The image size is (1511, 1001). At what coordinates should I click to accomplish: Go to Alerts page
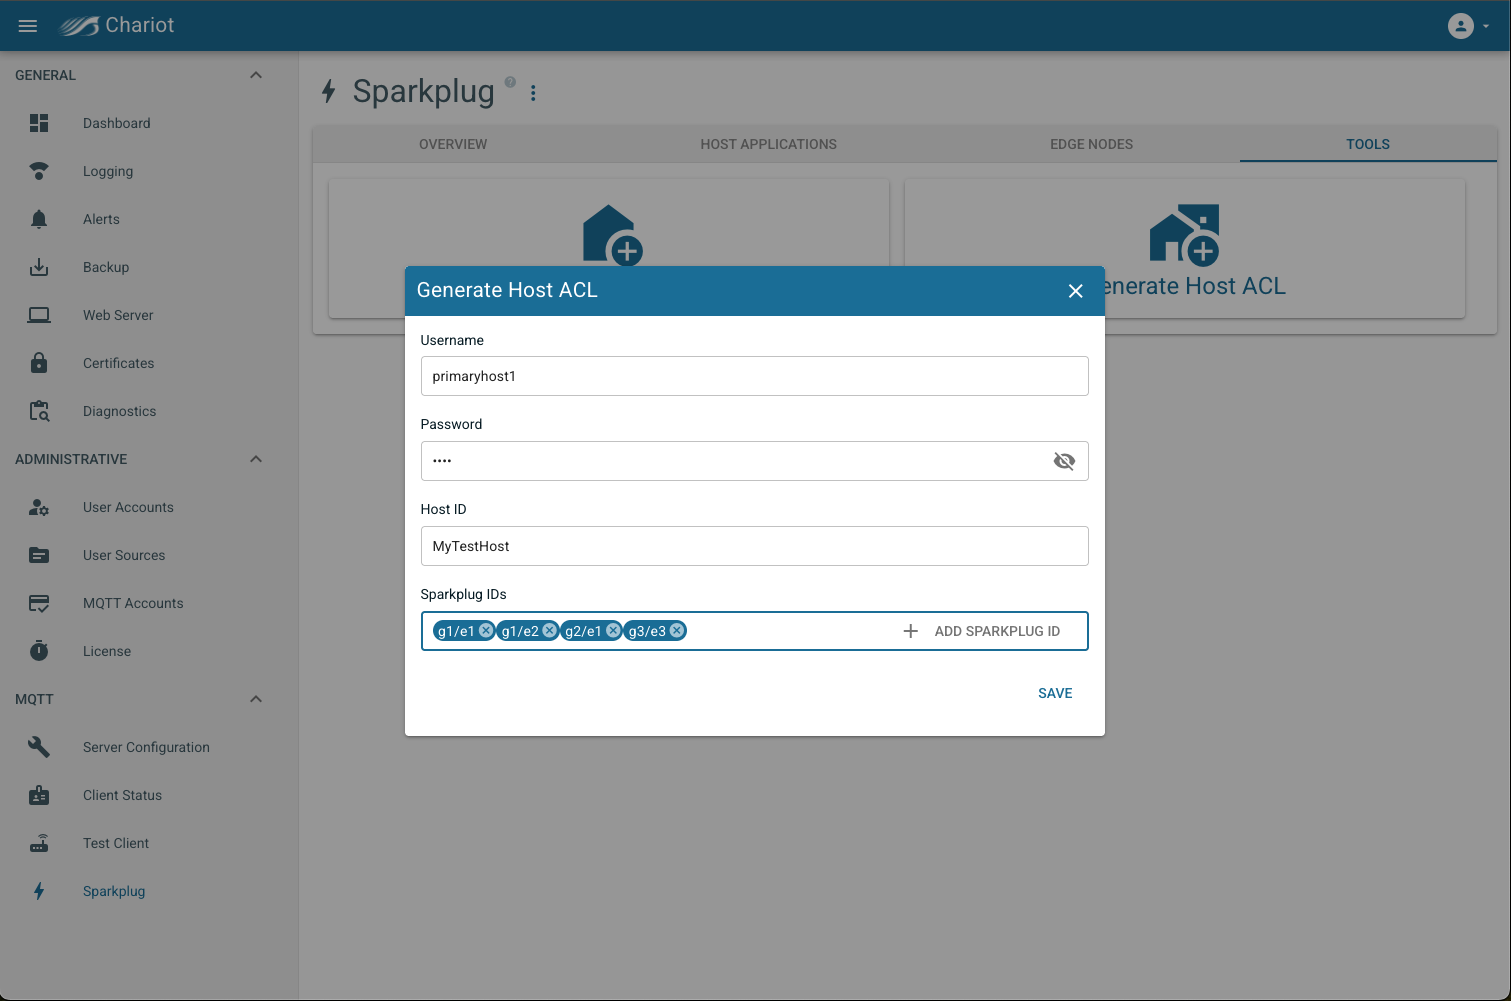point(101,219)
